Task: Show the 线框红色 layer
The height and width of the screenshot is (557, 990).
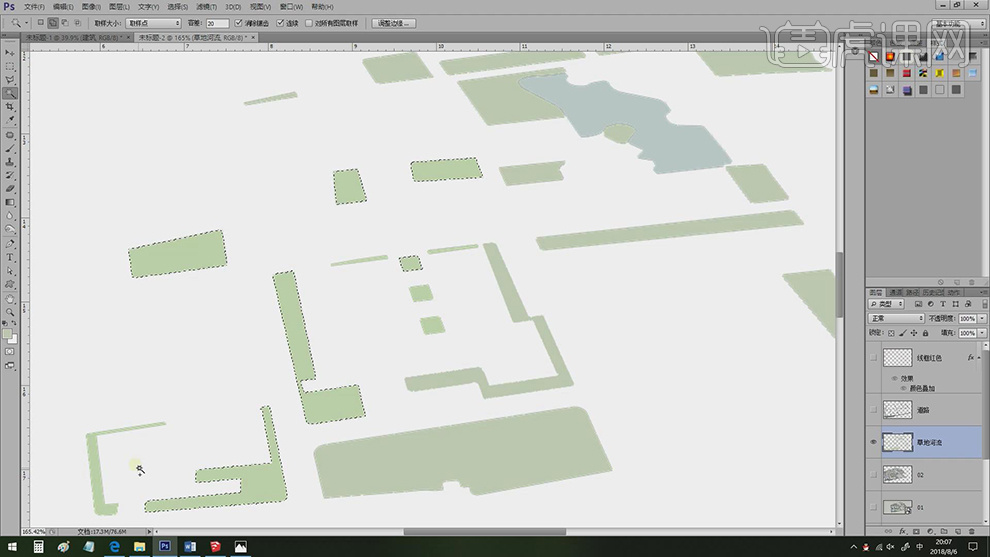Action: coord(873,357)
